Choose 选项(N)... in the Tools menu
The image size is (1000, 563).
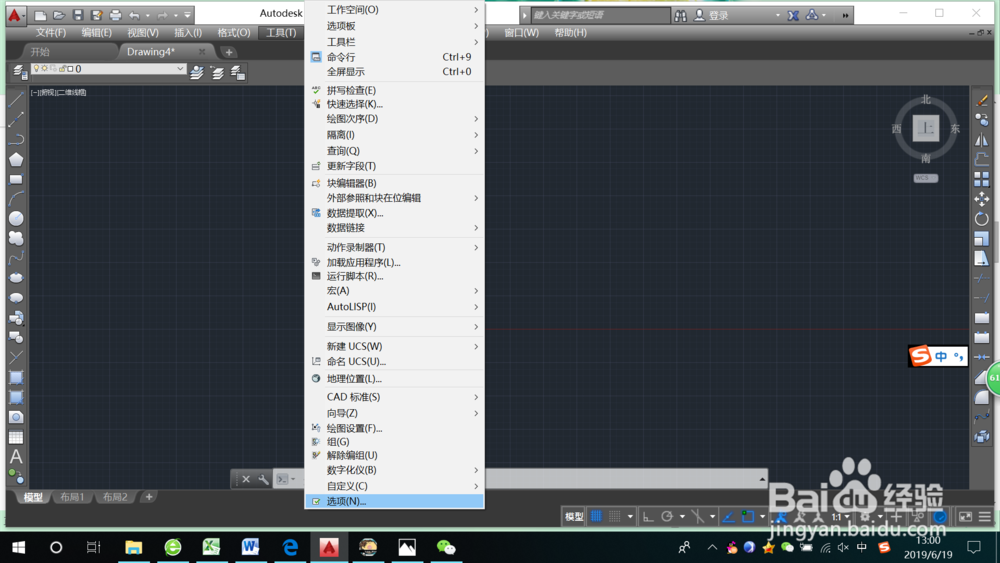point(394,501)
